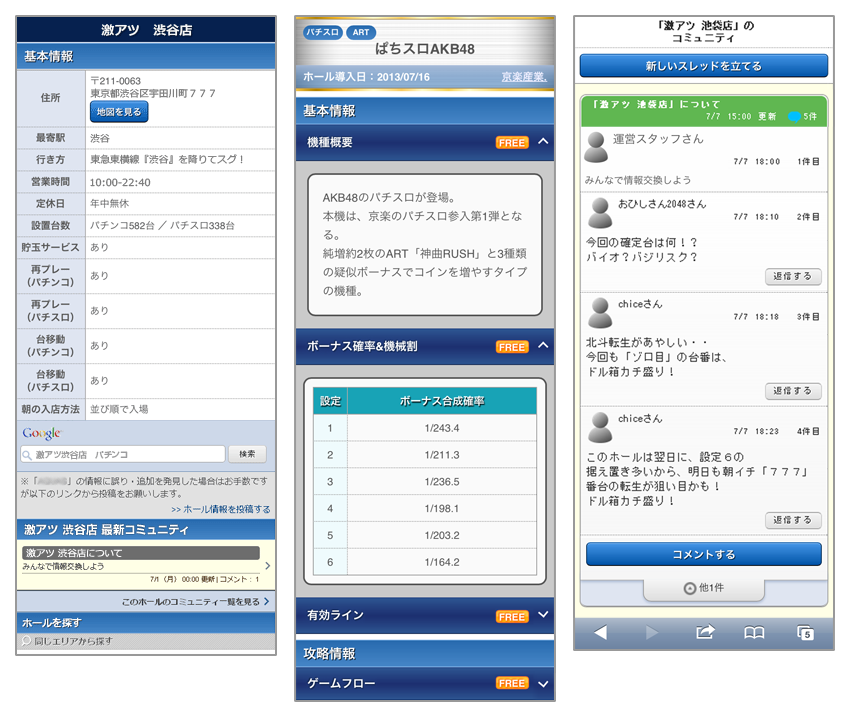
Task: Select 1/243.4 probability cell for setting 1
Action: 442,428
